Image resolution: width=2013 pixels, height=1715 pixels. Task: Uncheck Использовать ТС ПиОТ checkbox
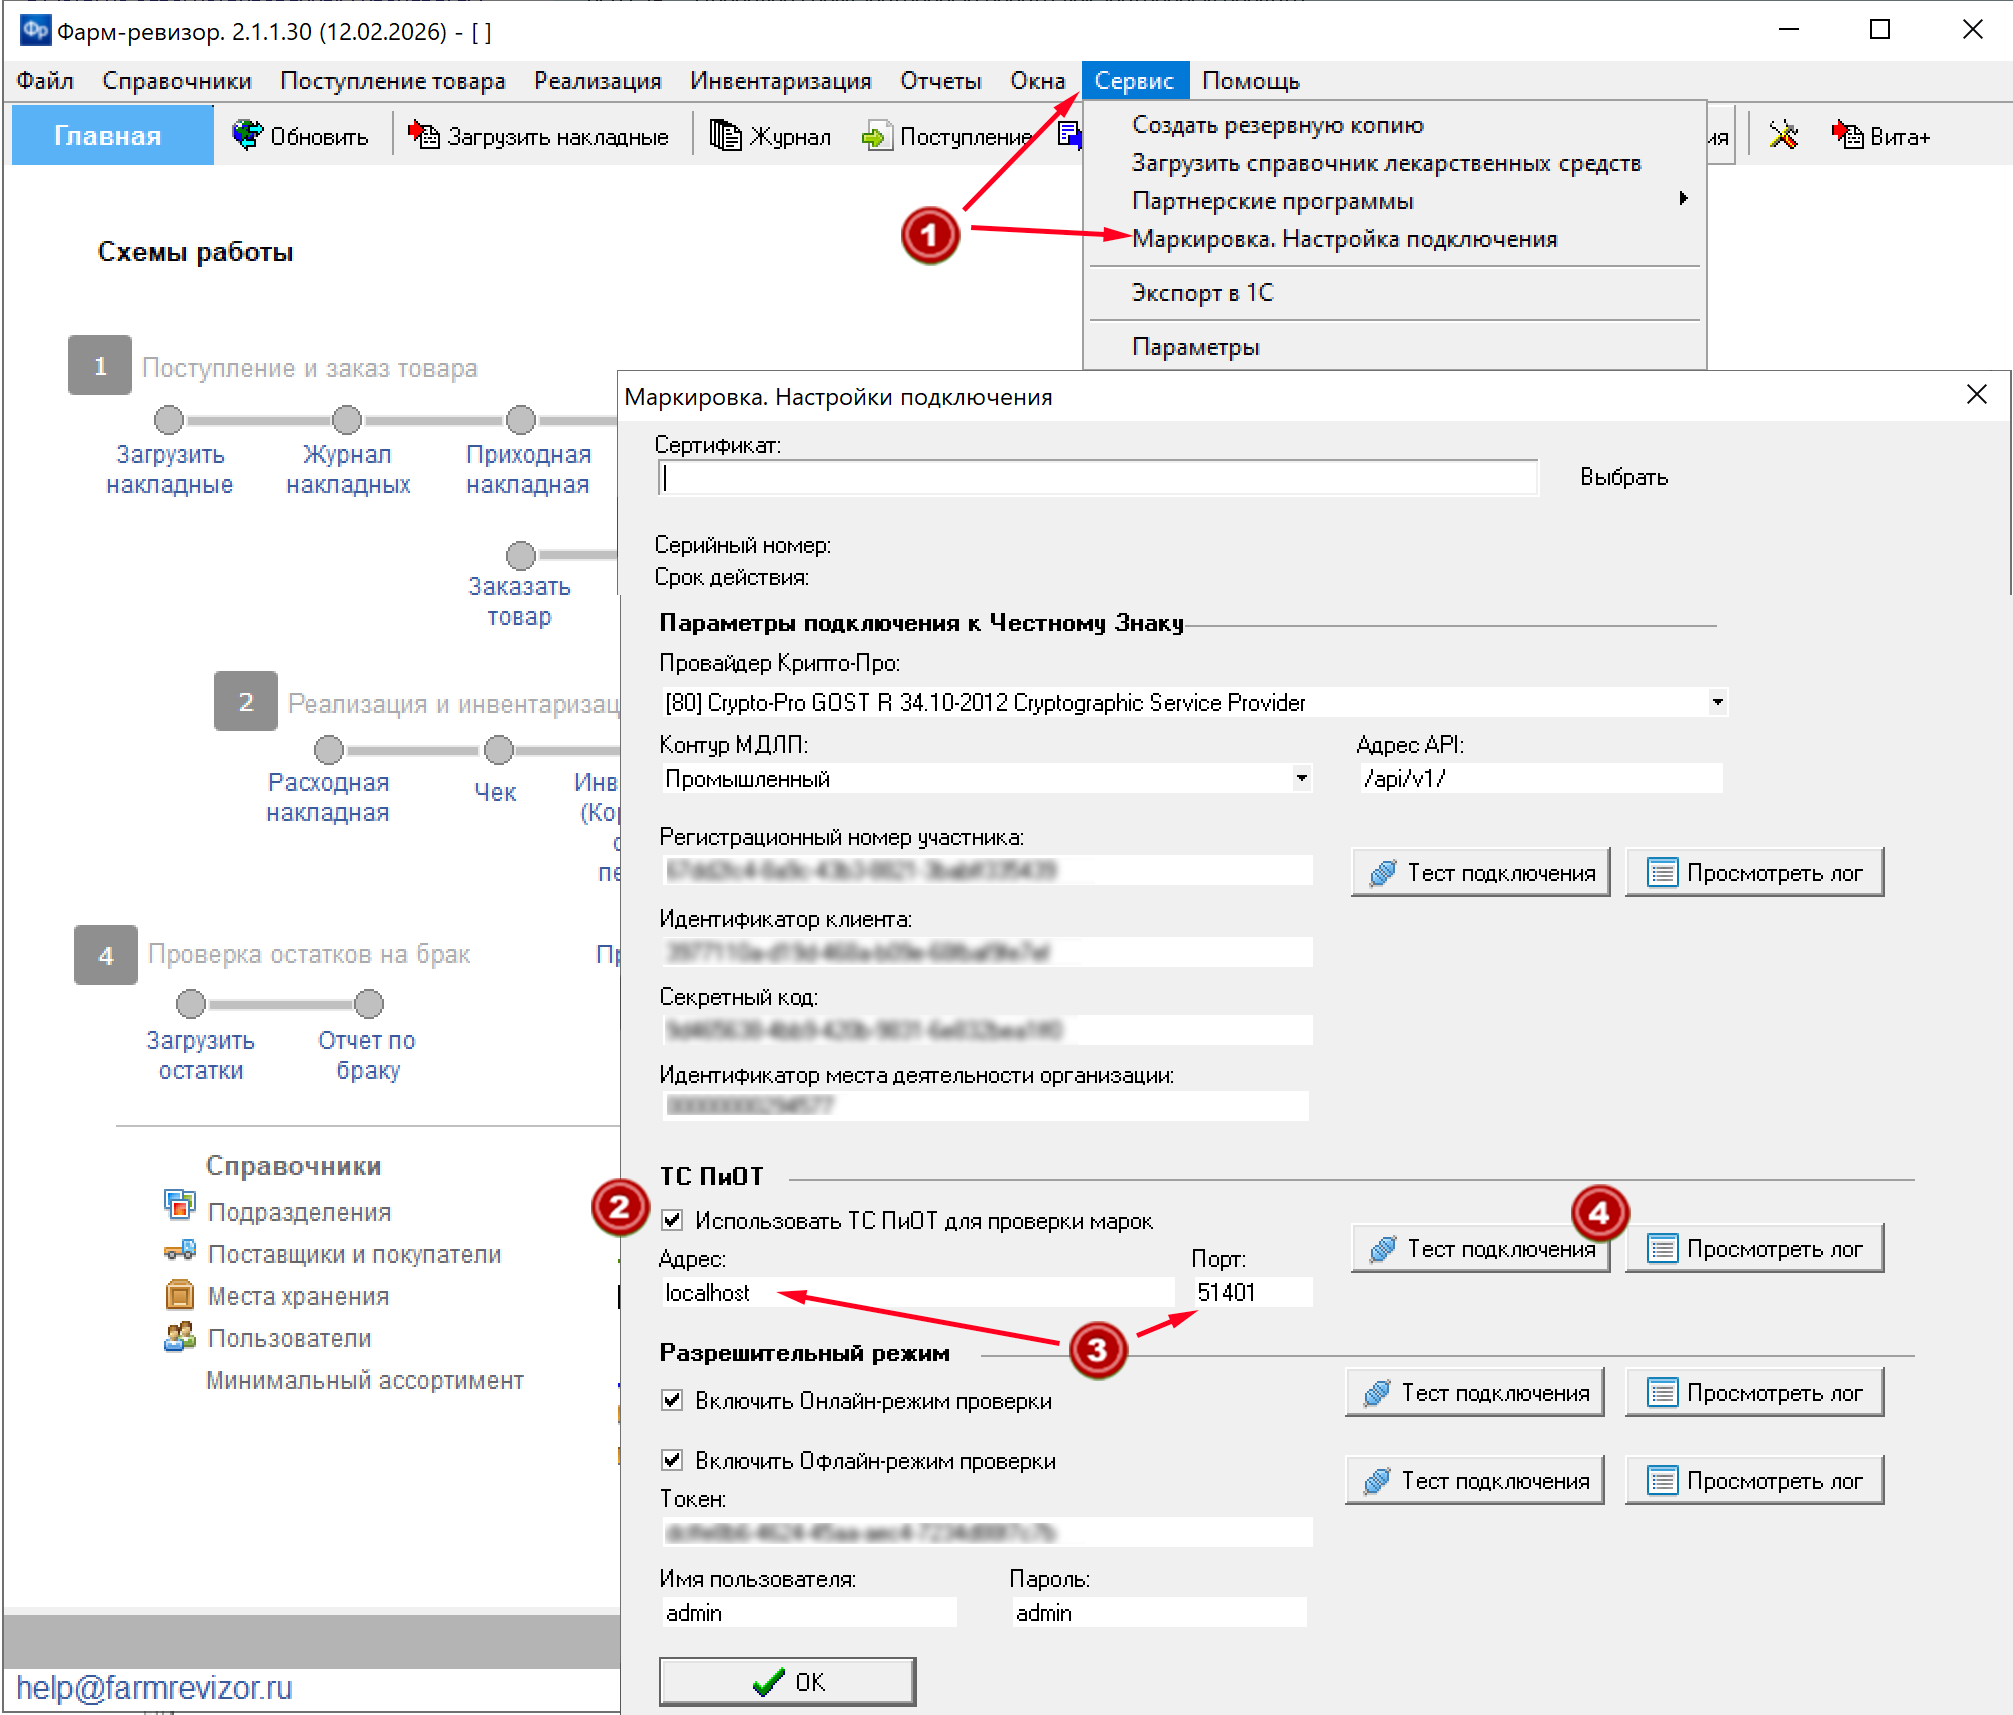pyautogui.click(x=673, y=1220)
